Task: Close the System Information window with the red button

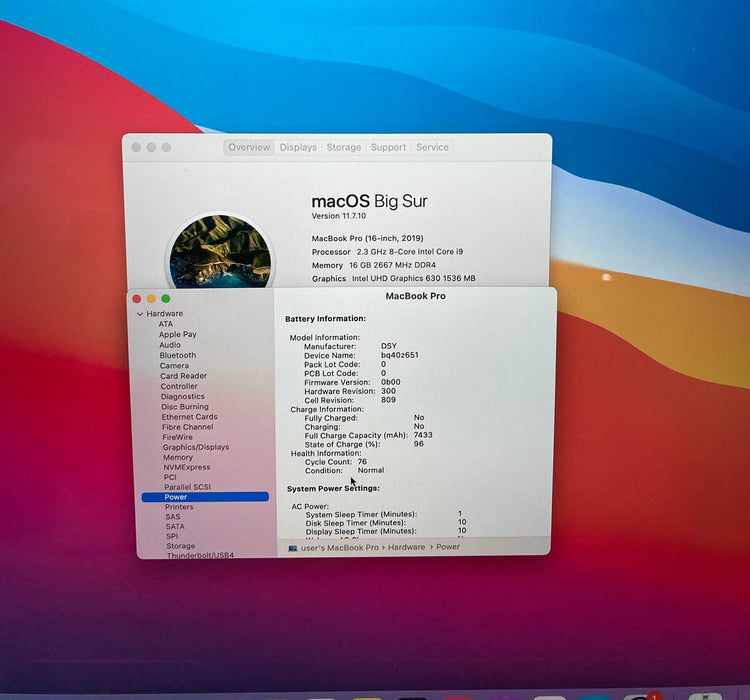Action: point(136,299)
